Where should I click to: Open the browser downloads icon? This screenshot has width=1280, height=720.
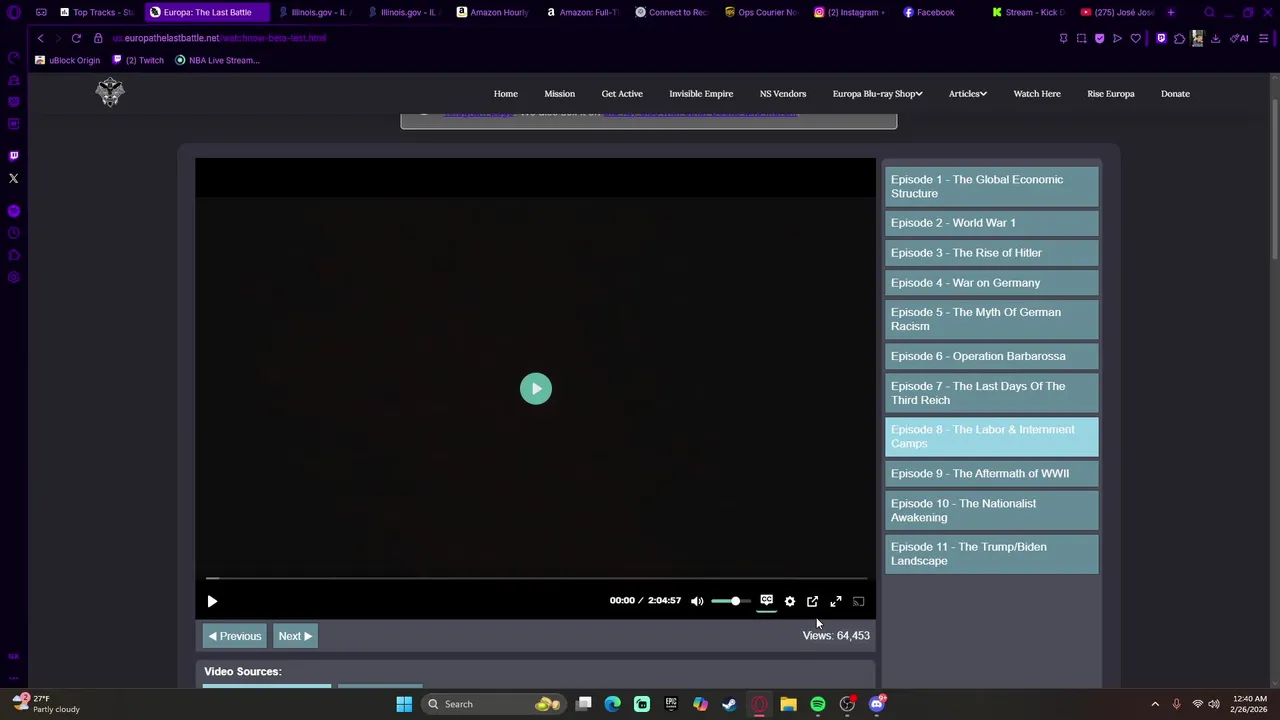1215,38
